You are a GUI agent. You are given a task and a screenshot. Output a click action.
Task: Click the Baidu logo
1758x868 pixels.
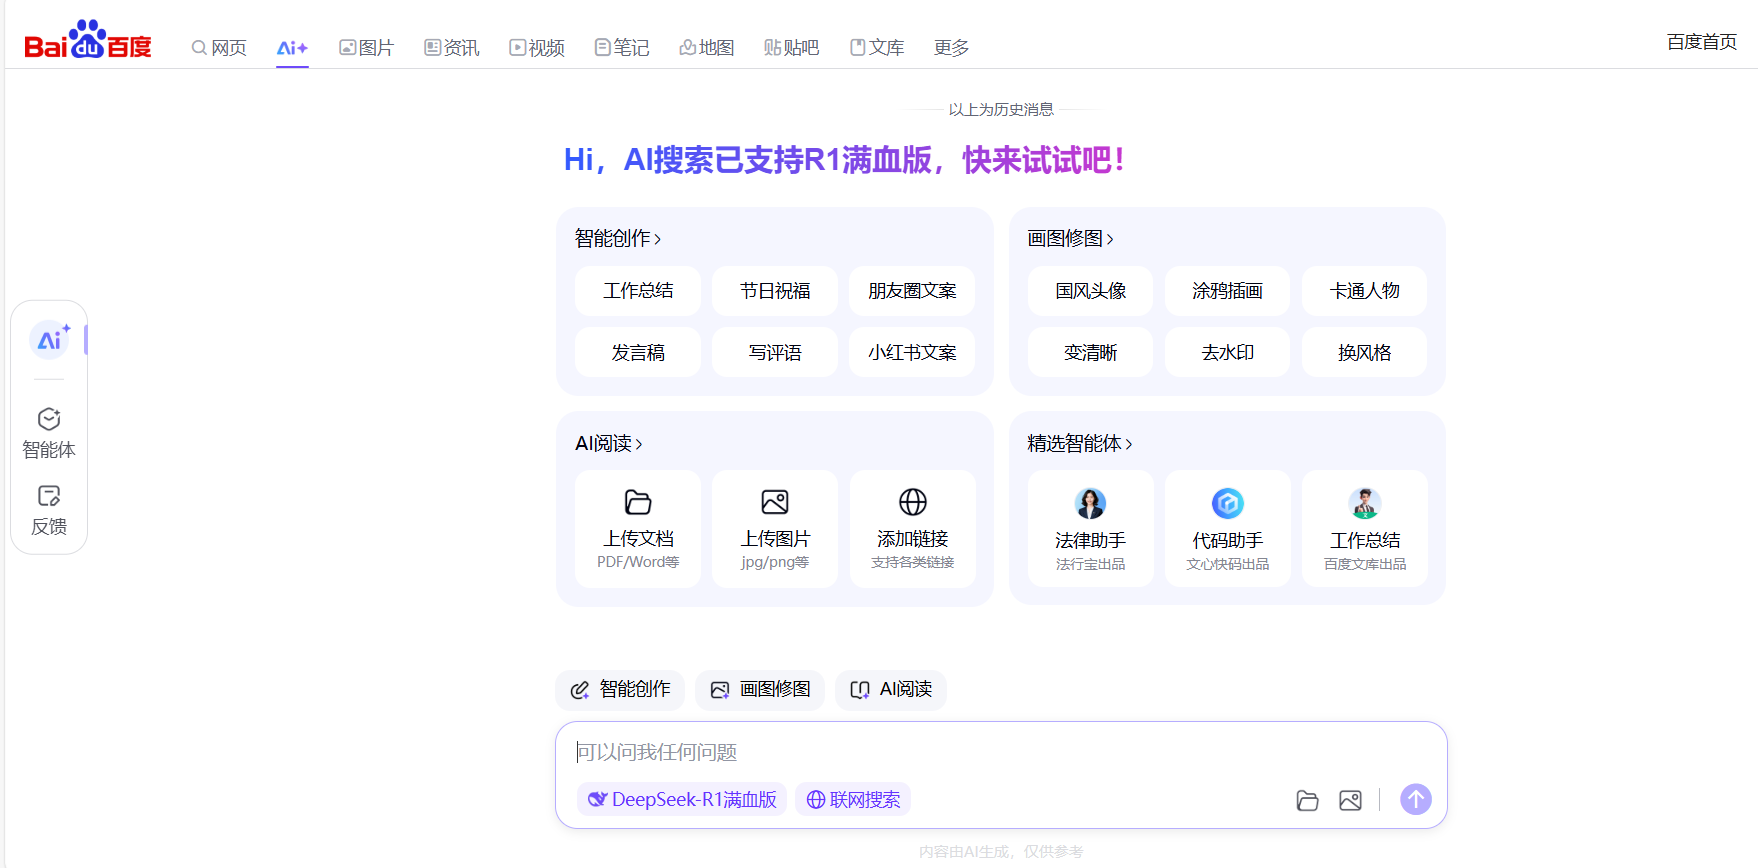[88, 40]
